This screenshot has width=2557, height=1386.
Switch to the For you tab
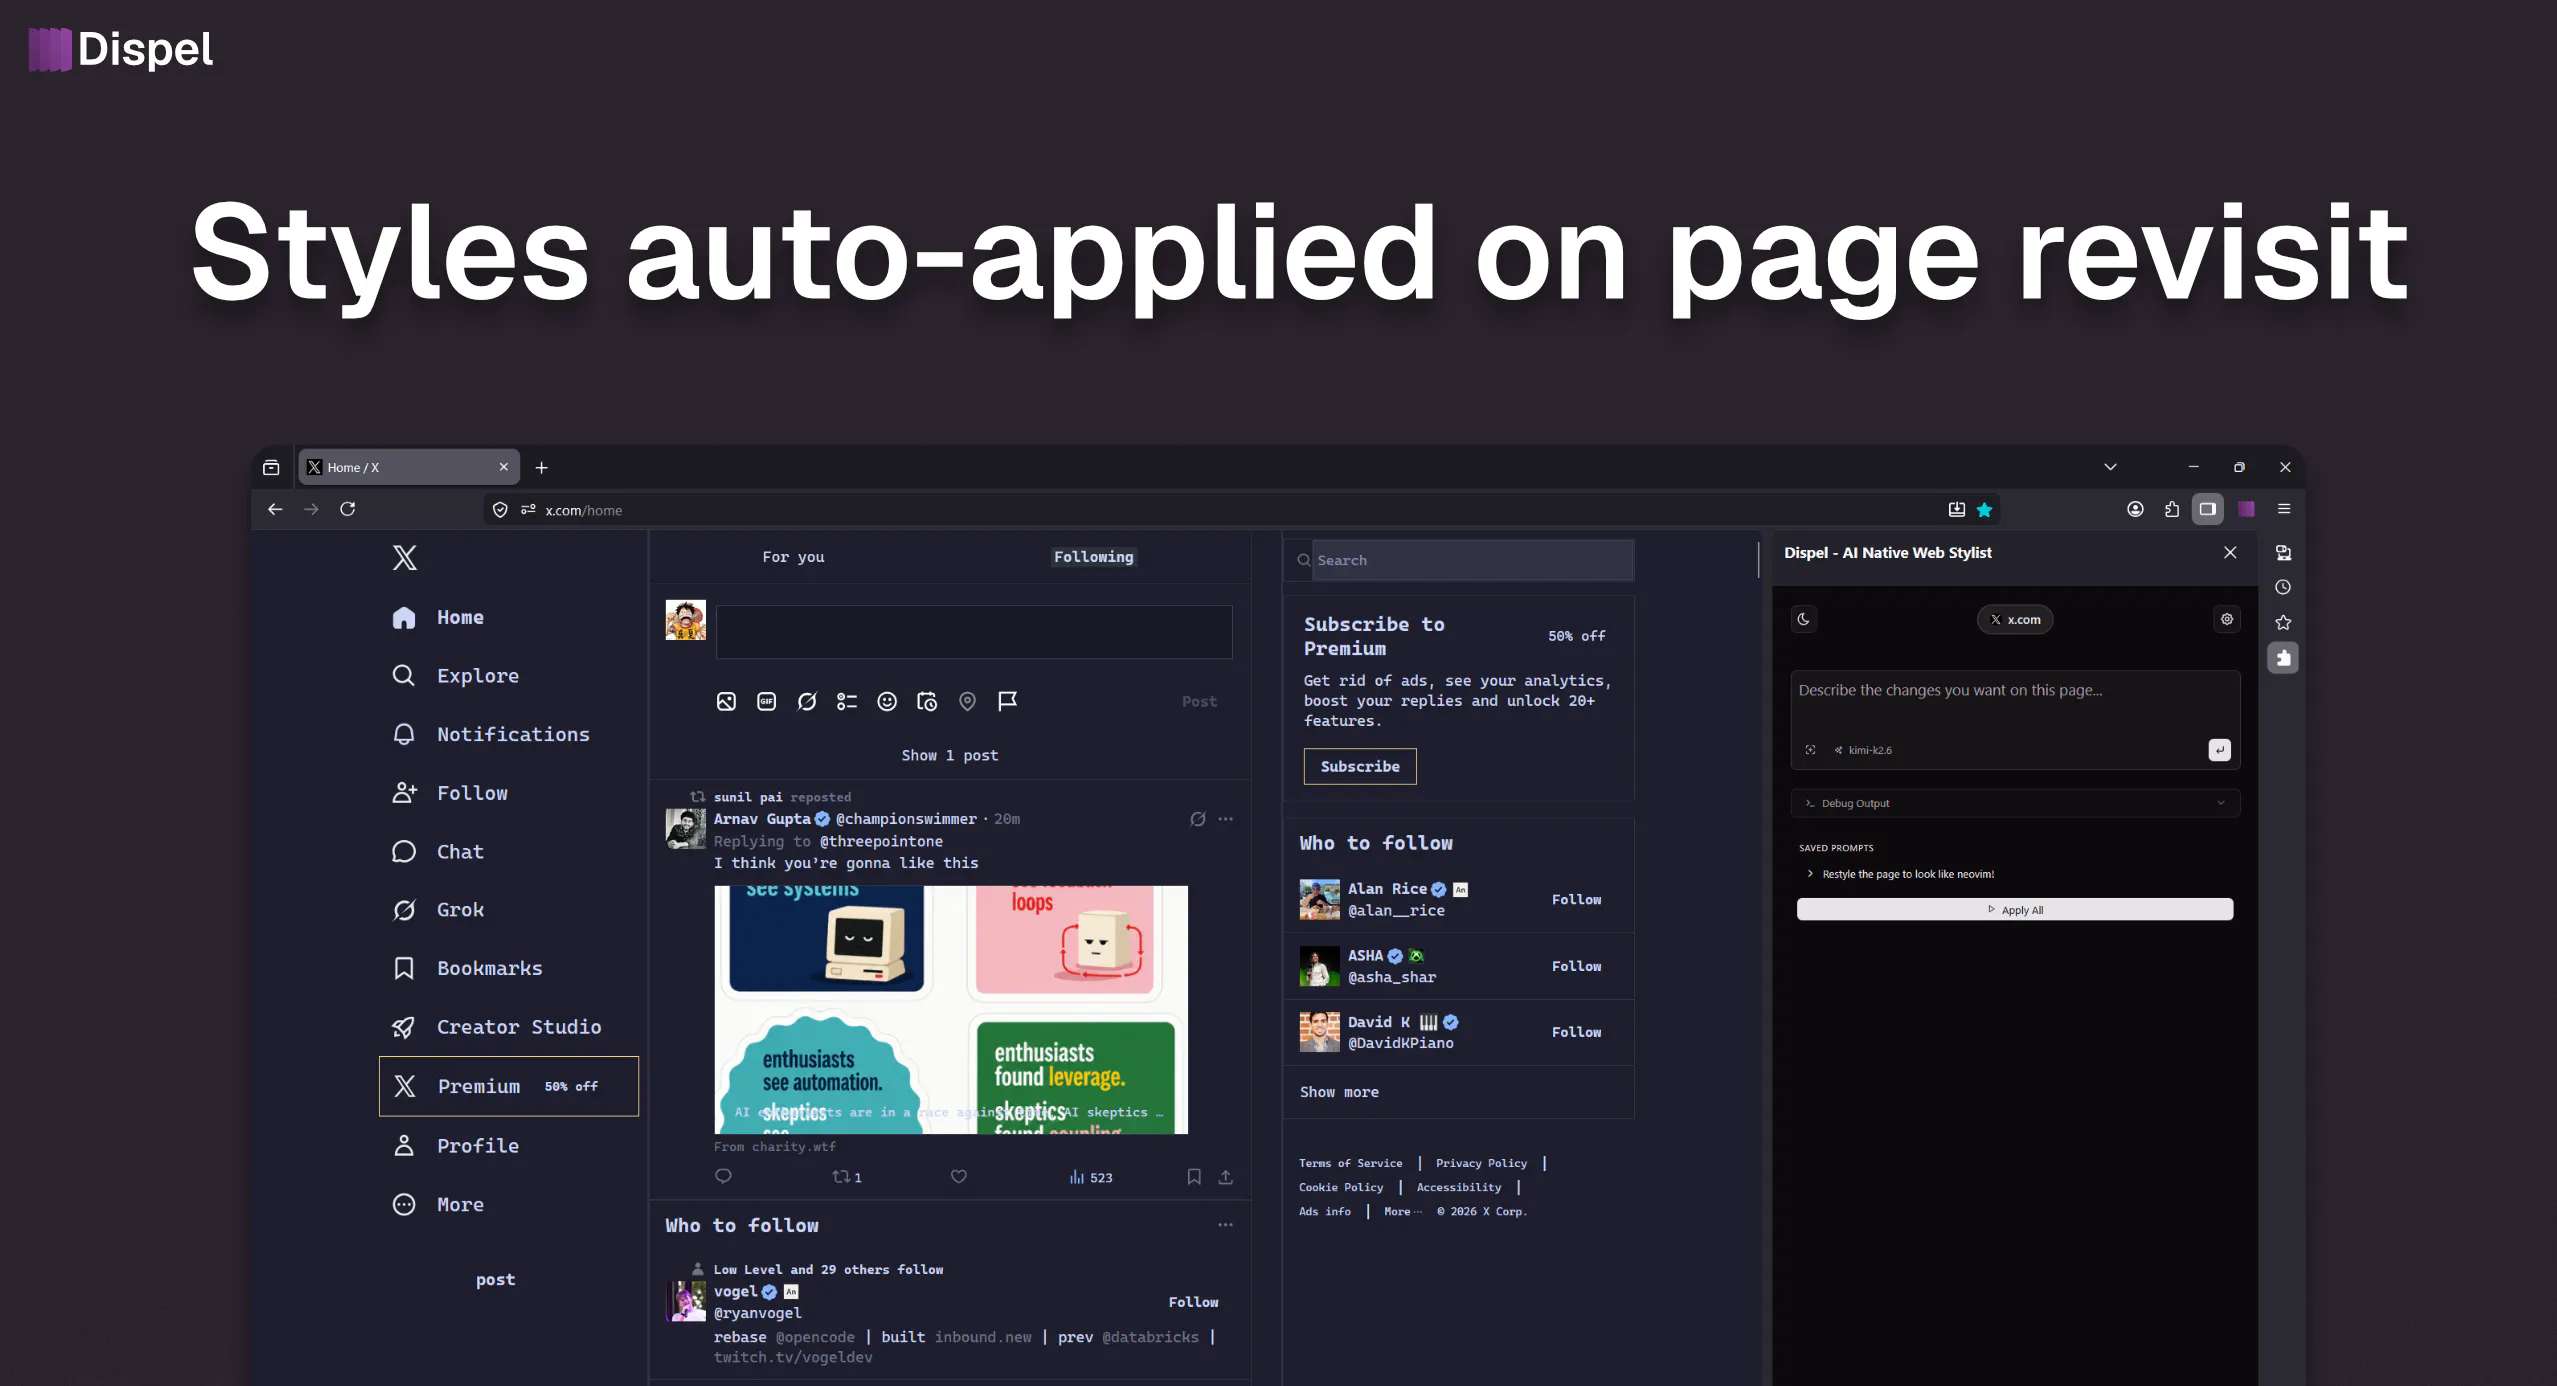794,557
